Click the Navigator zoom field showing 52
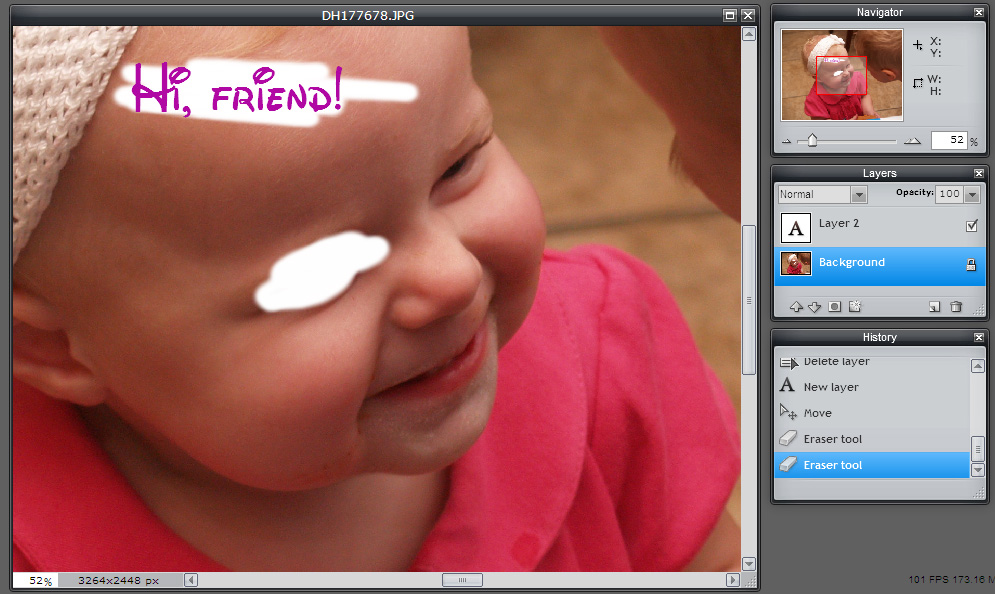 tap(949, 140)
